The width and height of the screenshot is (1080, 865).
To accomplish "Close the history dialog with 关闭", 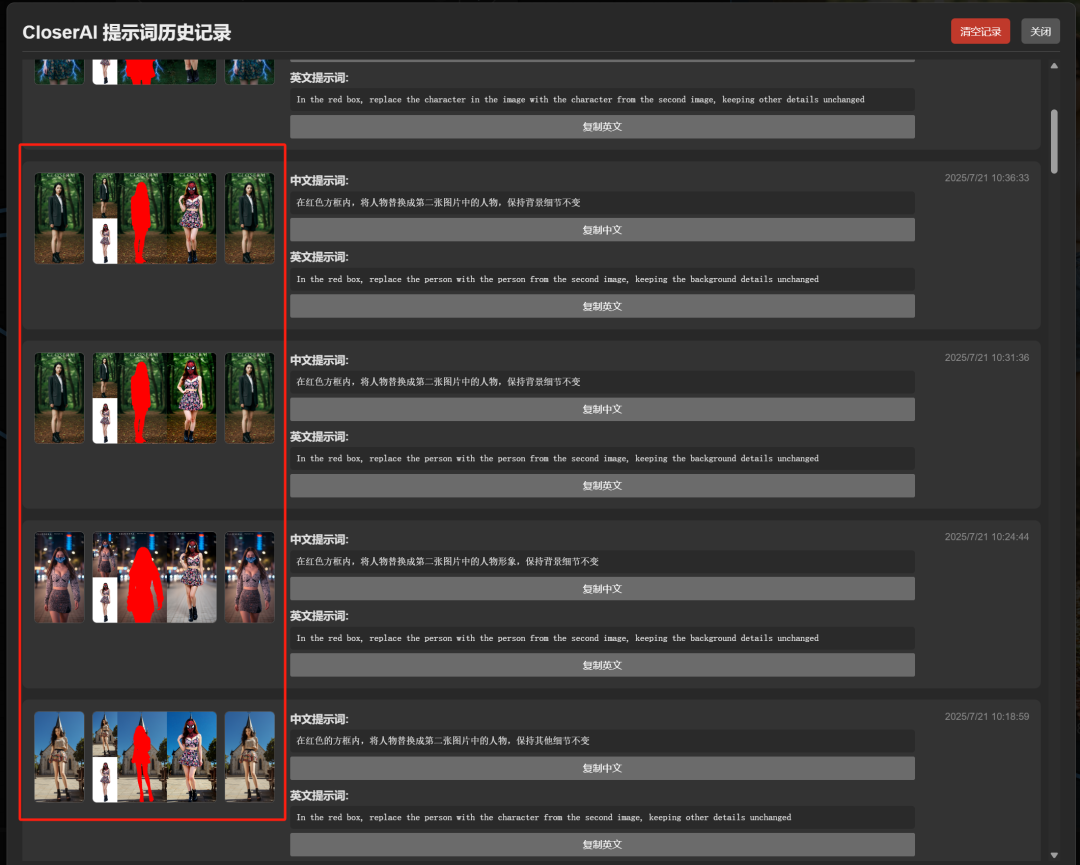I will point(1040,32).
